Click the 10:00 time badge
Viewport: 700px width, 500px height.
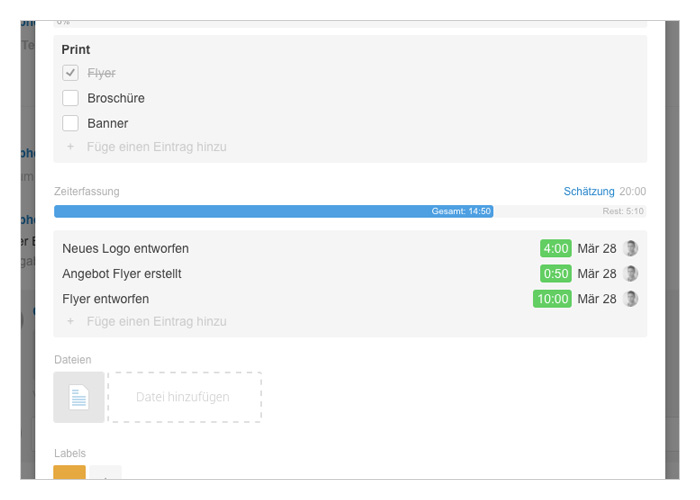click(x=552, y=299)
